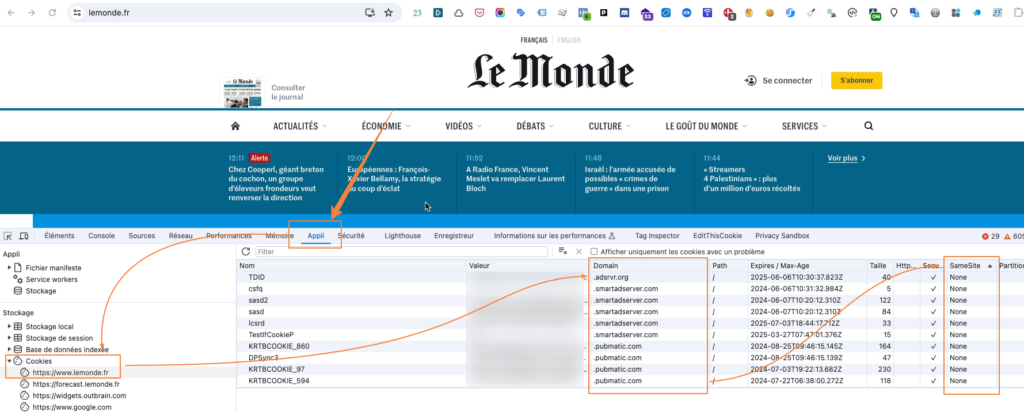Image resolution: width=1024 pixels, height=412 pixels.
Task: Delete selected cookie with the X icon
Action: click(579, 251)
